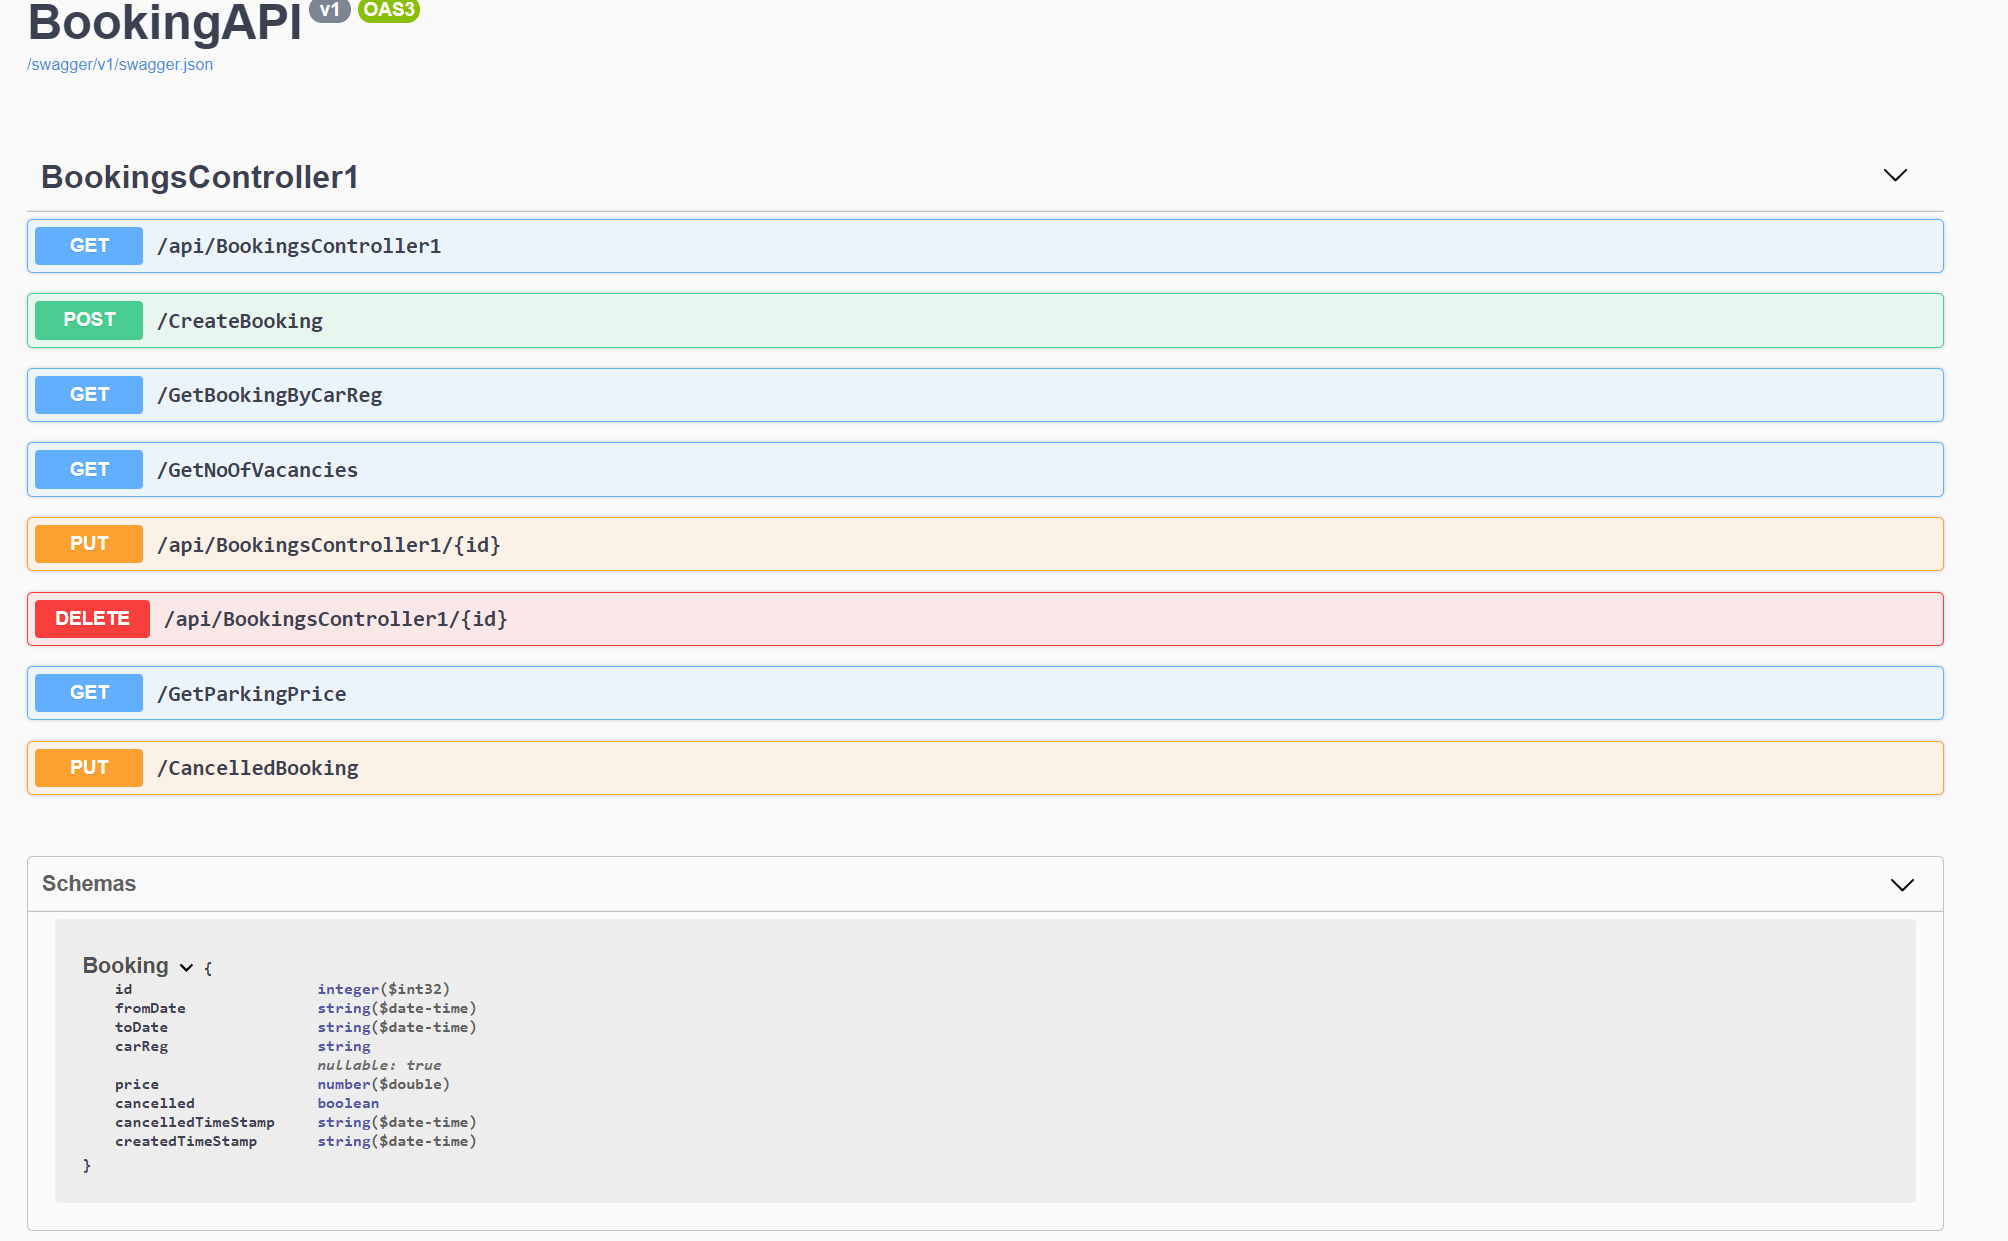The image size is (2008, 1241).
Task: Click the boolean type text
Action: pyautogui.click(x=348, y=1103)
